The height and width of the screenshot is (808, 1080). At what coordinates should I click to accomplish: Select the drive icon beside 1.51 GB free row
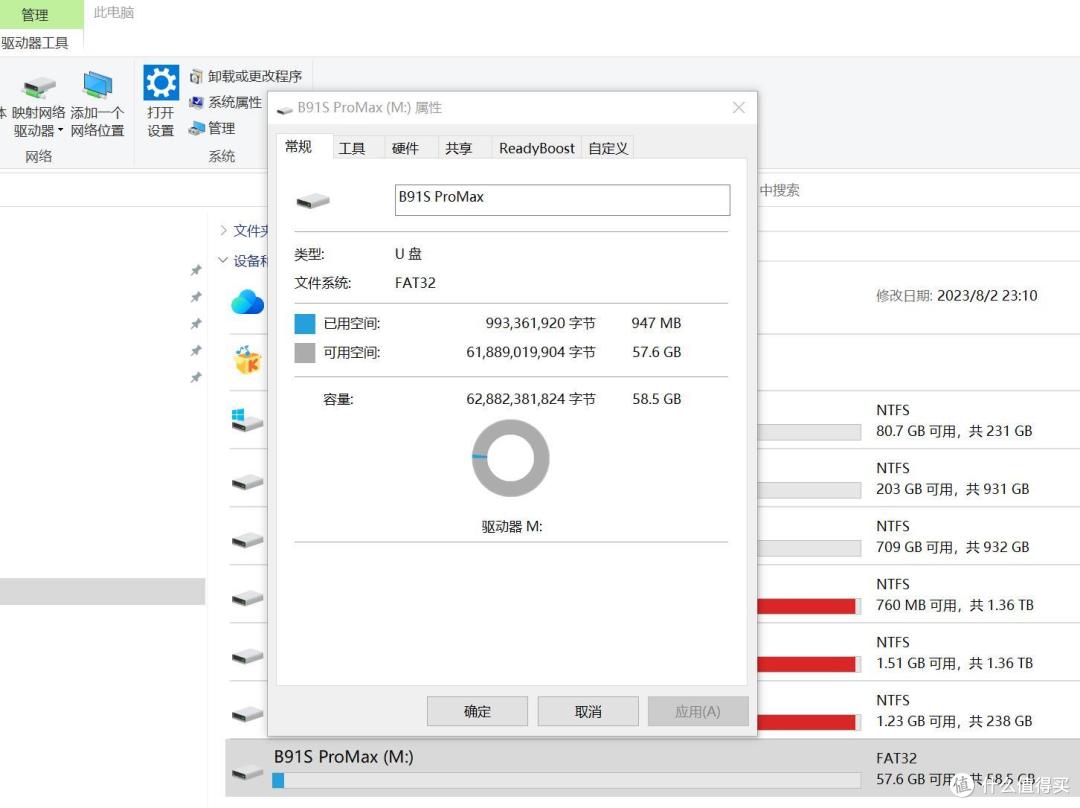(x=247, y=656)
